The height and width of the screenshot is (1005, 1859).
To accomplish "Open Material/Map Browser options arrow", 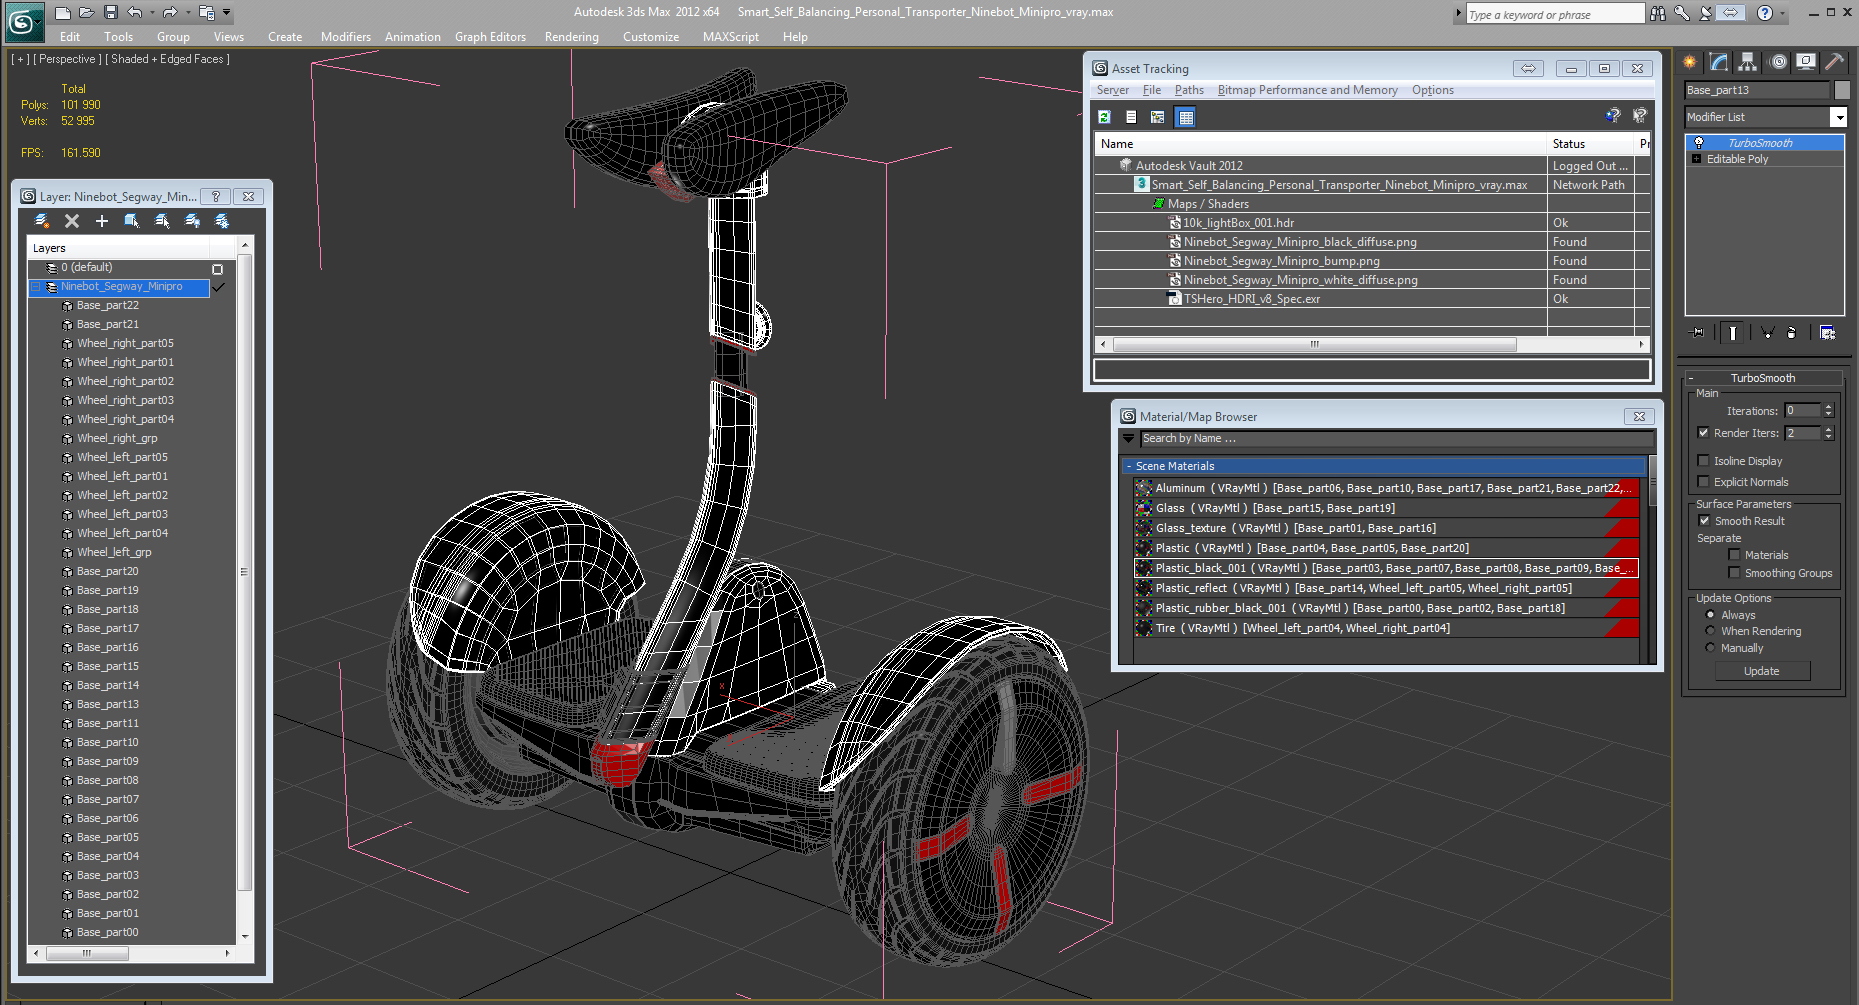I will 1129,439.
